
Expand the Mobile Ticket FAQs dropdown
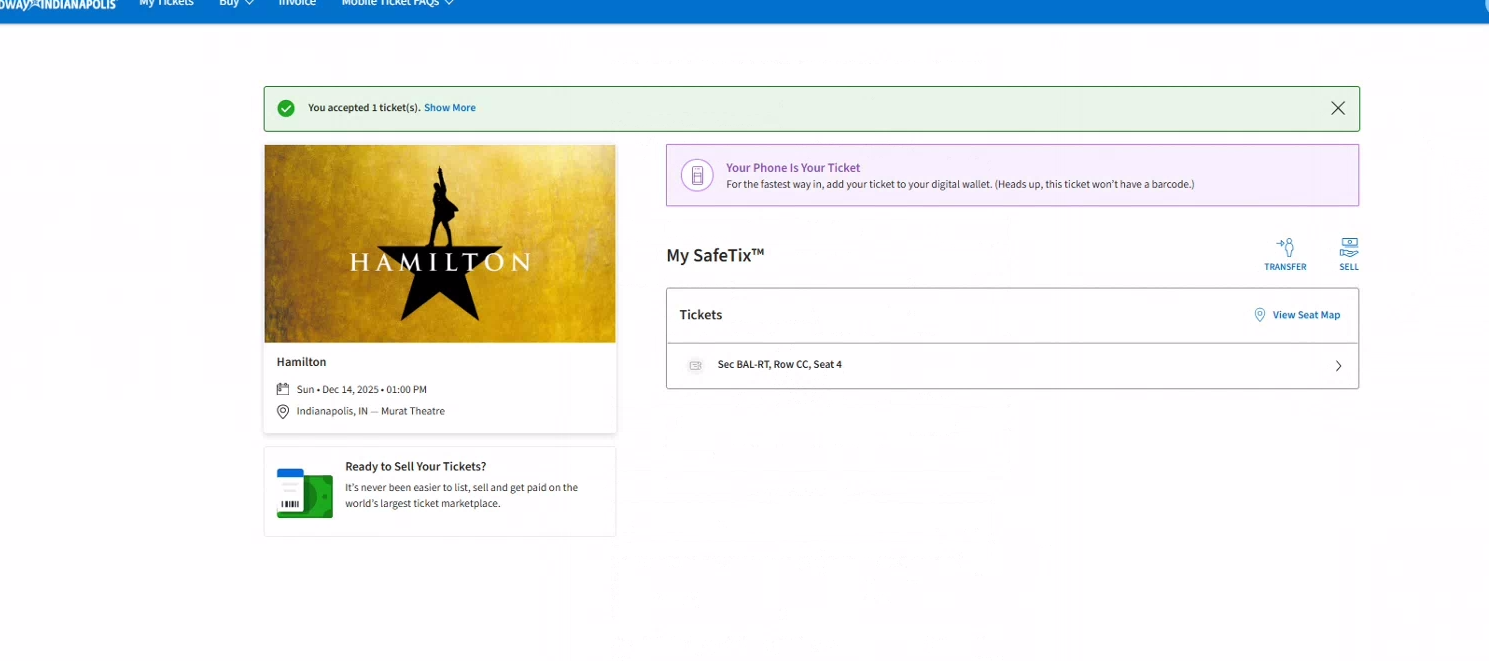pyautogui.click(x=398, y=3)
